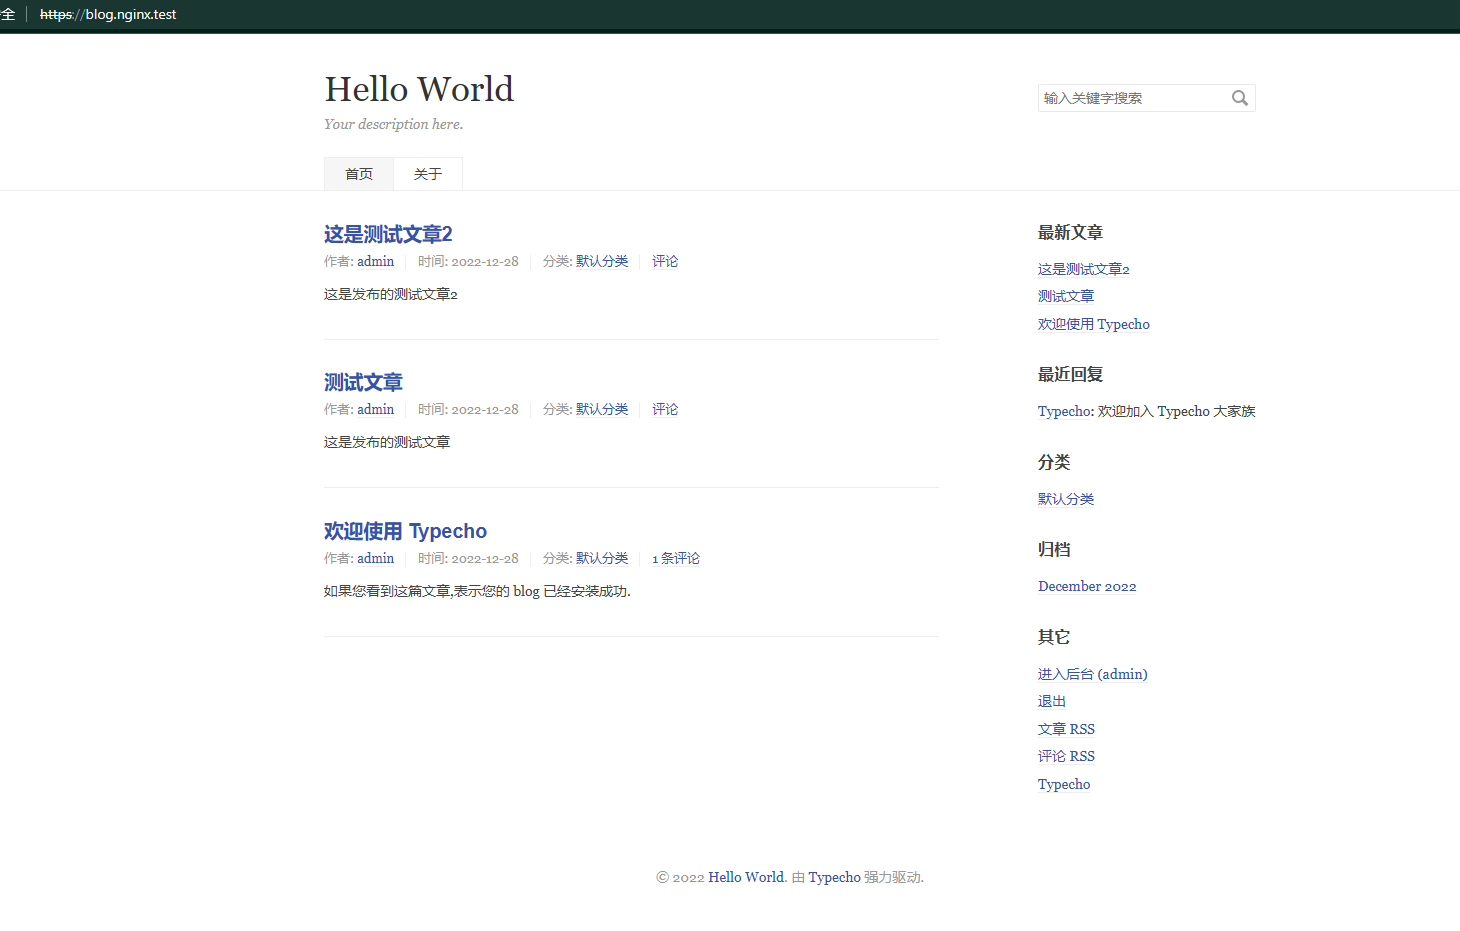This screenshot has height=931, width=1460.
Task: Select the 首页 navigation tab
Action: click(x=359, y=174)
